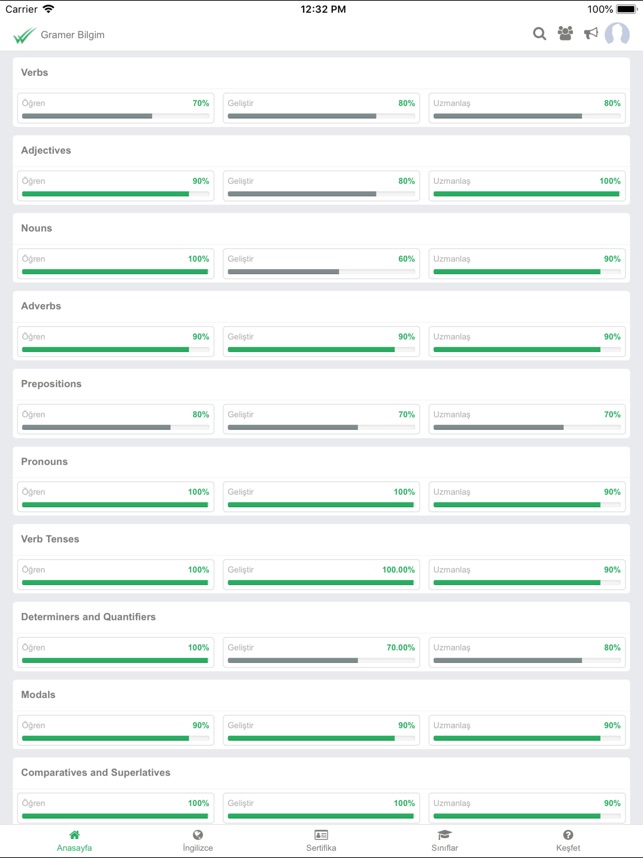Open Verb Tenses Geliştir 100.00% card
Image resolution: width=643 pixels, height=858 pixels.
tap(321, 575)
